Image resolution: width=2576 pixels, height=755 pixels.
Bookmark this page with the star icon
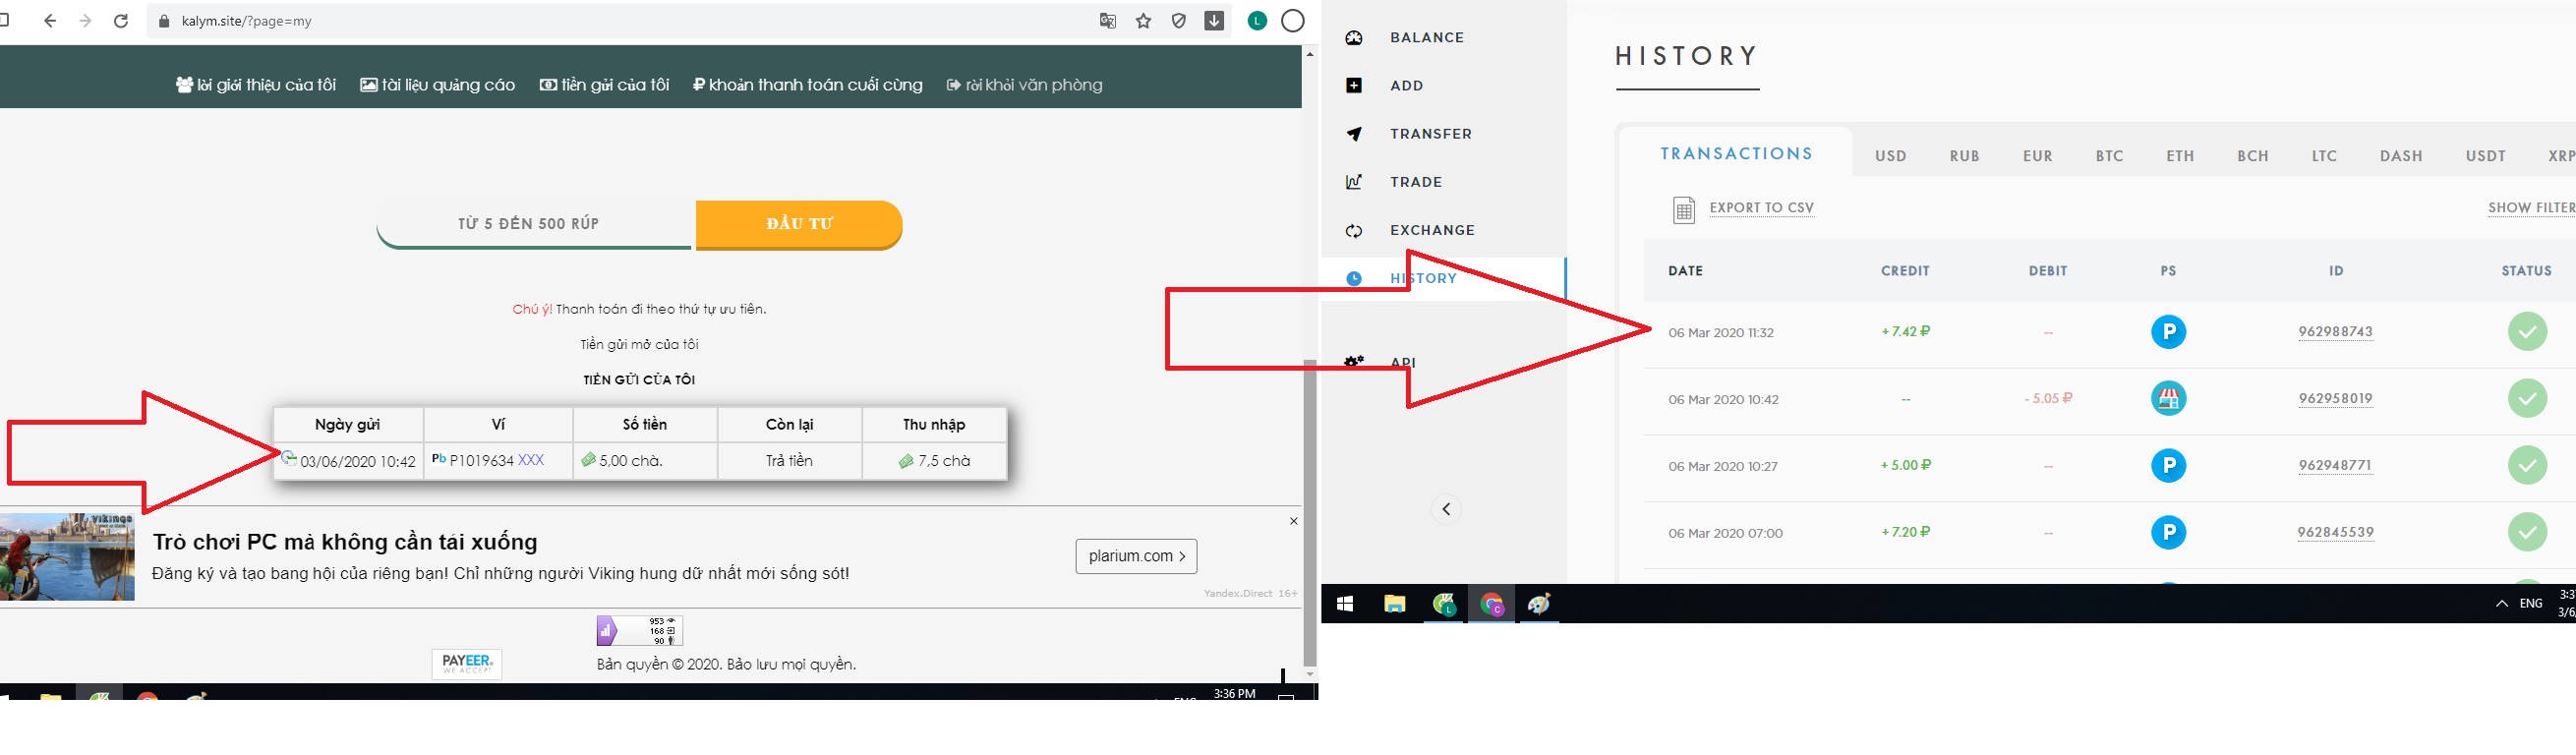tap(1144, 21)
